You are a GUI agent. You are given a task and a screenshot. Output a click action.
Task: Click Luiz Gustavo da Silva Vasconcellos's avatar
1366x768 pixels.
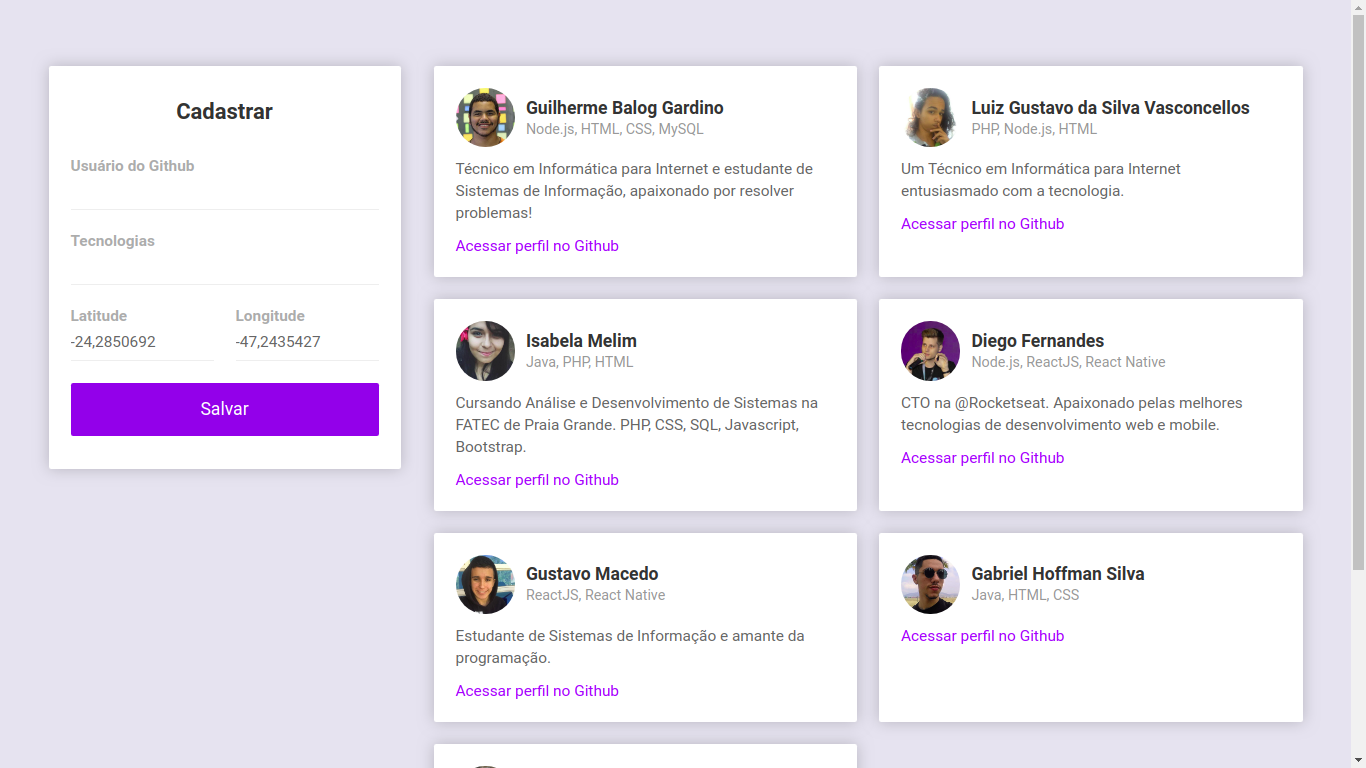pyautogui.click(x=930, y=117)
